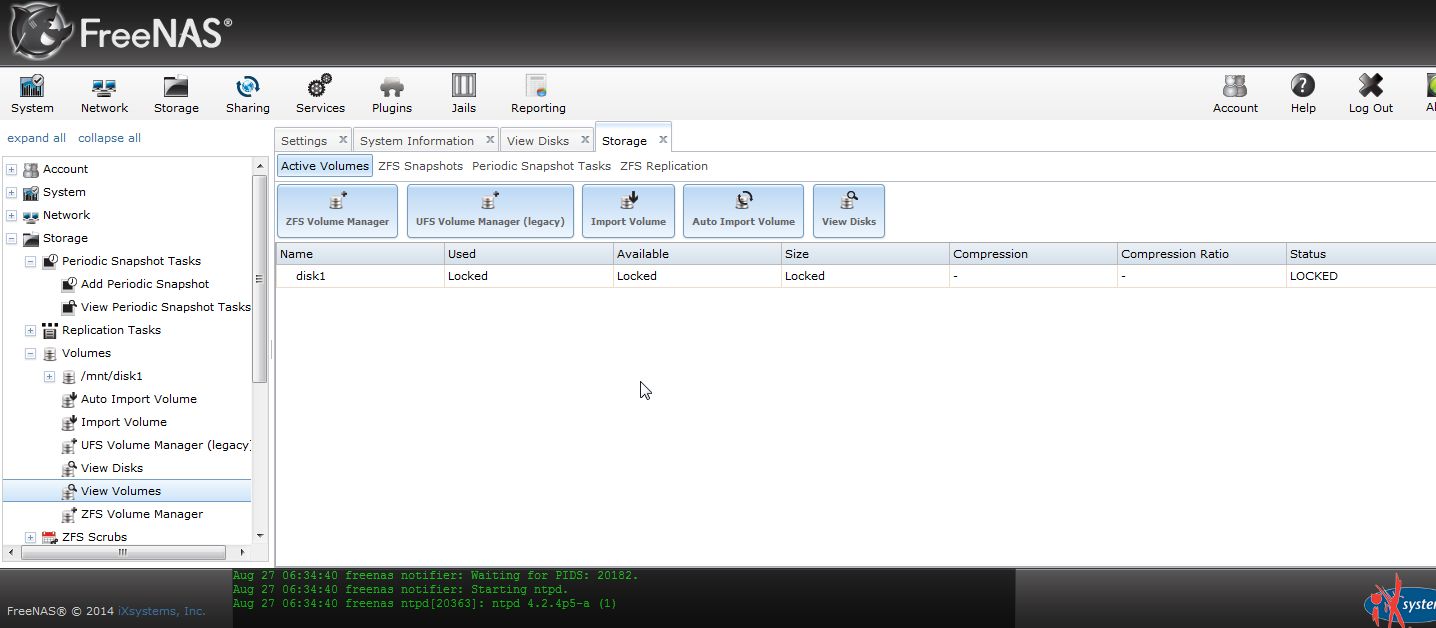The image size is (1436, 628).
Task: Open the Account icon in top bar
Action: [x=1235, y=94]
